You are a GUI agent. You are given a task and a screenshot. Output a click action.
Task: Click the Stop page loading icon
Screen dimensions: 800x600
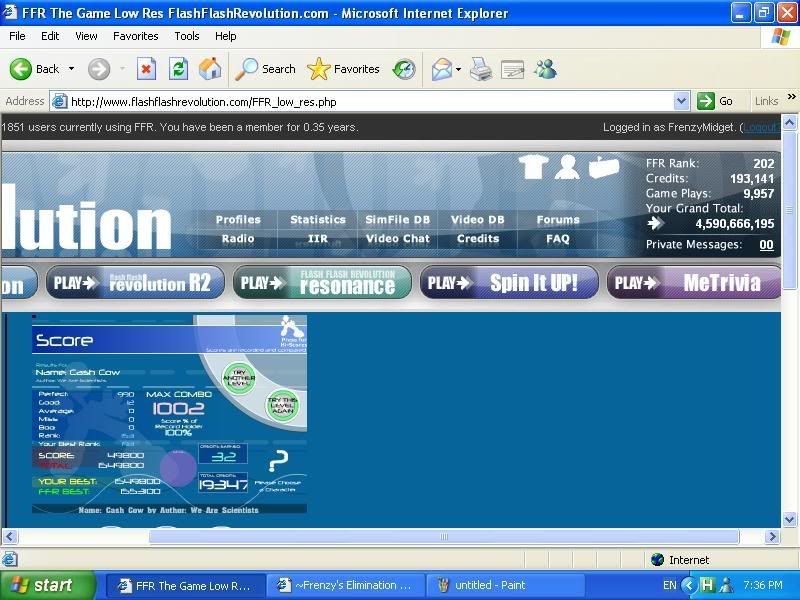click(x=146, y=69)
